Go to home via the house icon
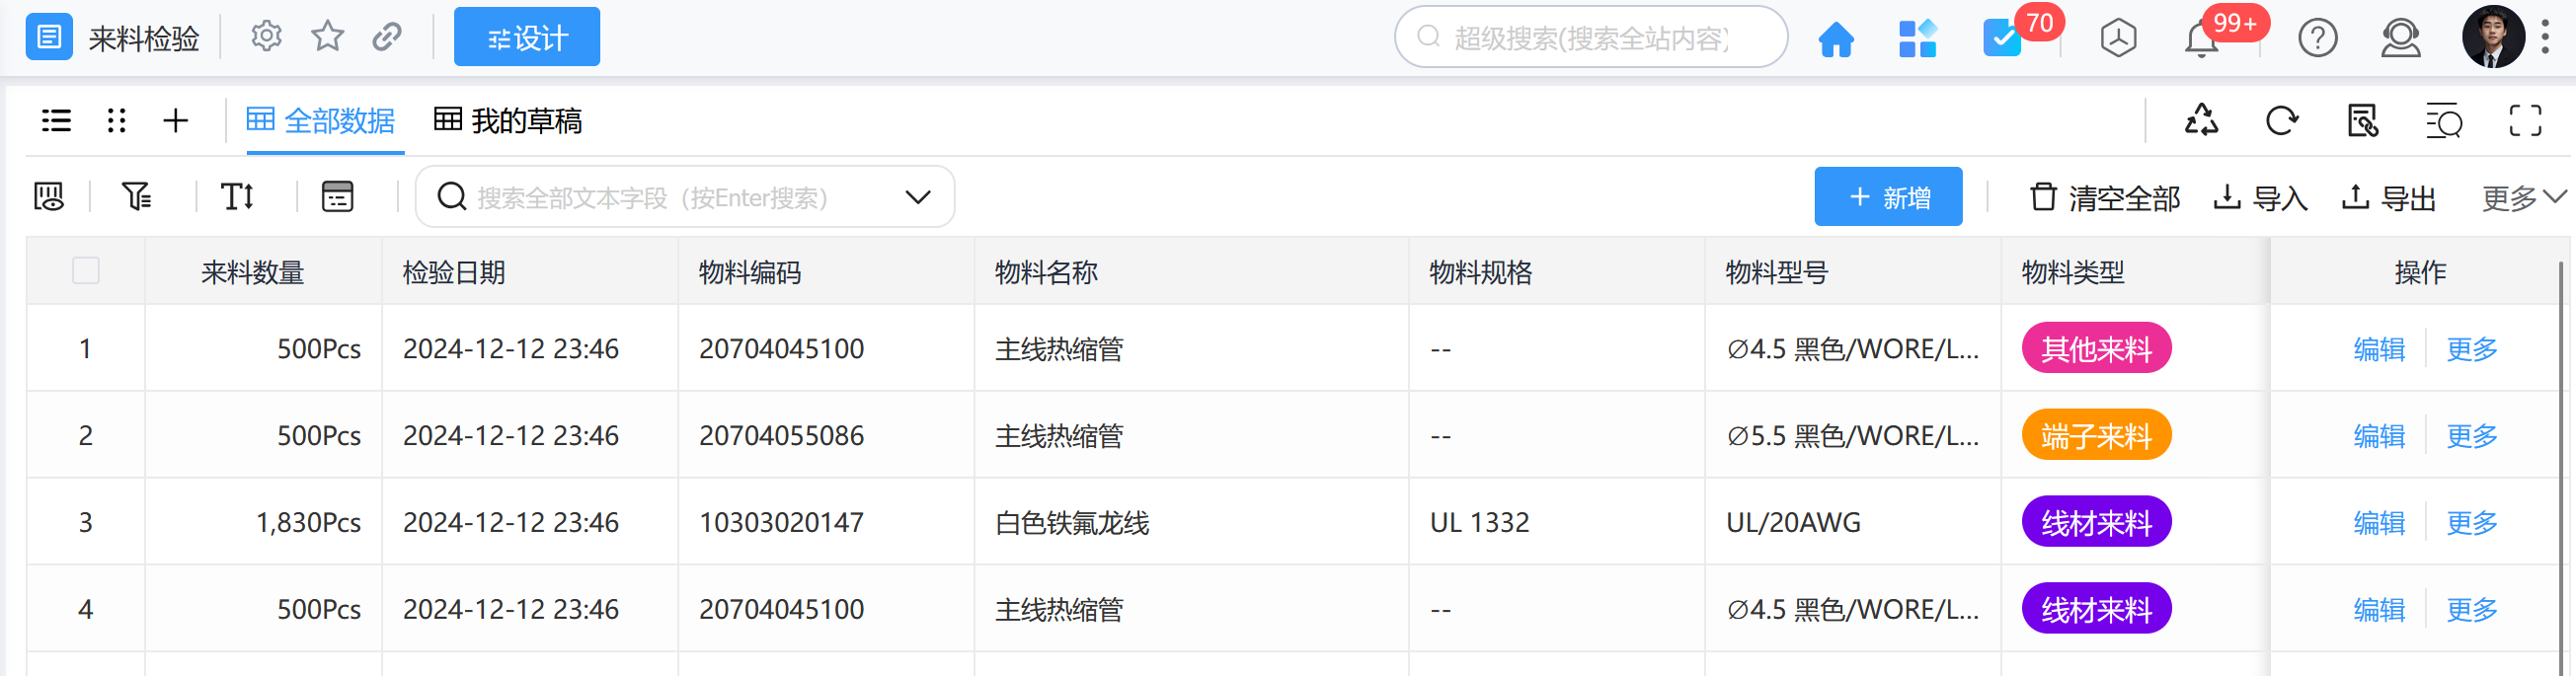The height and width of the screenshot is (676, 2576). [x=1835, y=39]
